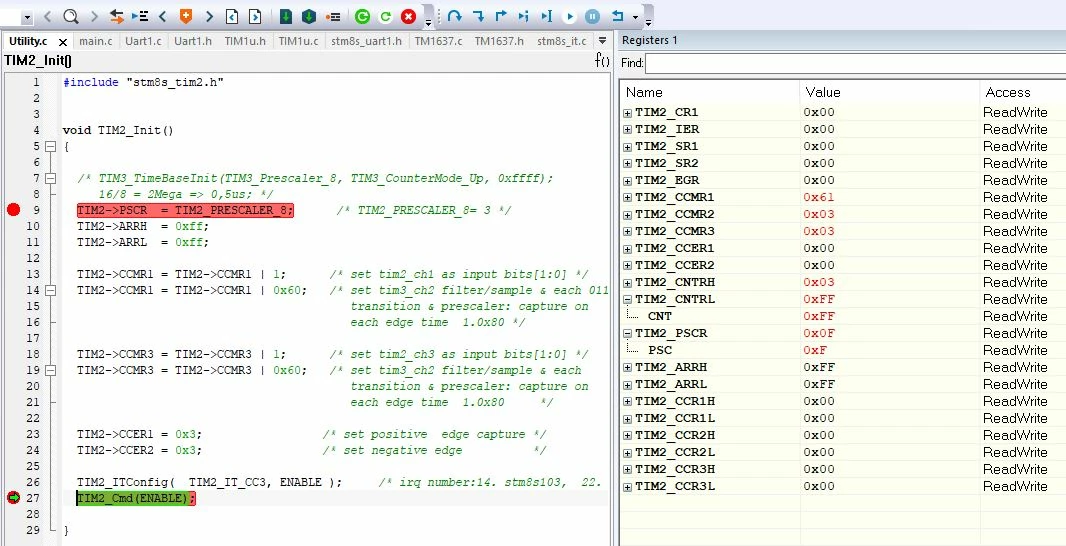This screenshot has height=546, width=1066.
Task: Click the Download and Debug icon
Action: (x=286, y=16)
